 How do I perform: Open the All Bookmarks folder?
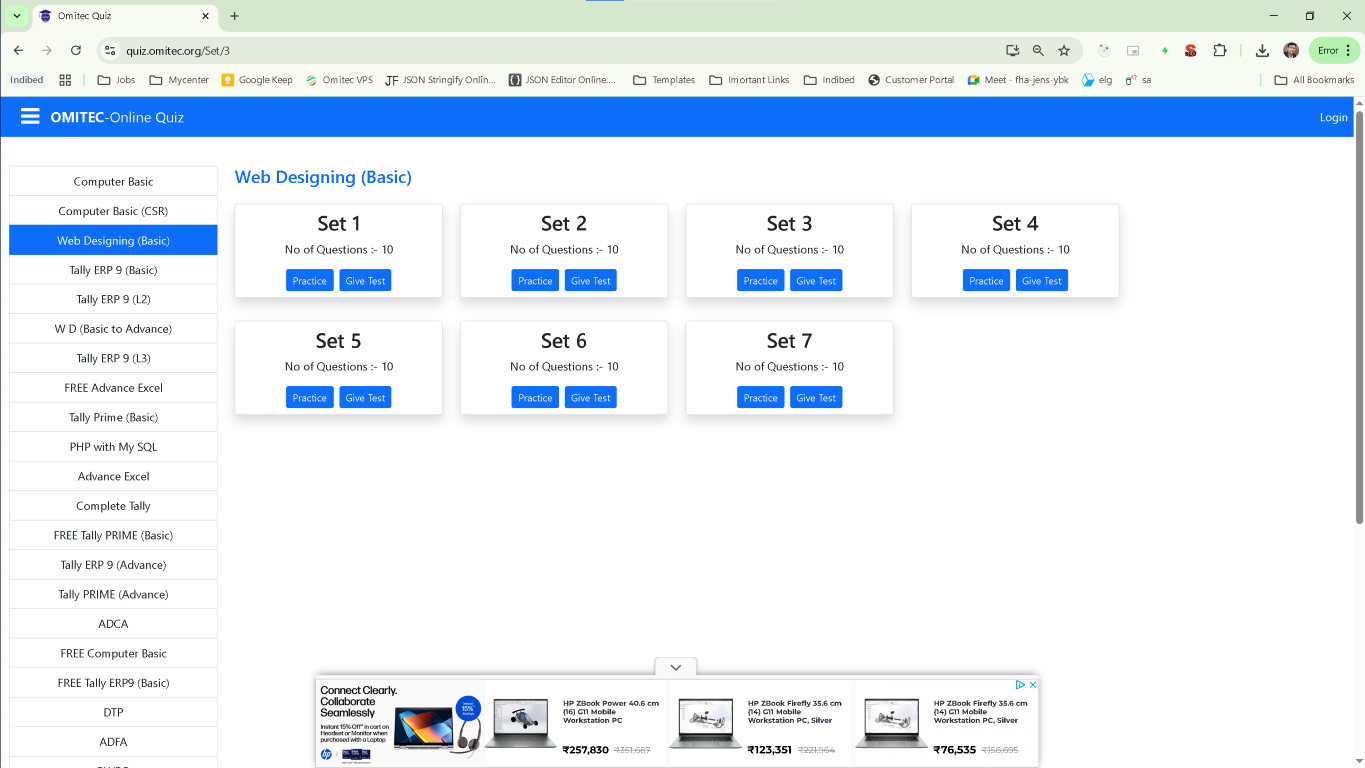(1314, 80)
